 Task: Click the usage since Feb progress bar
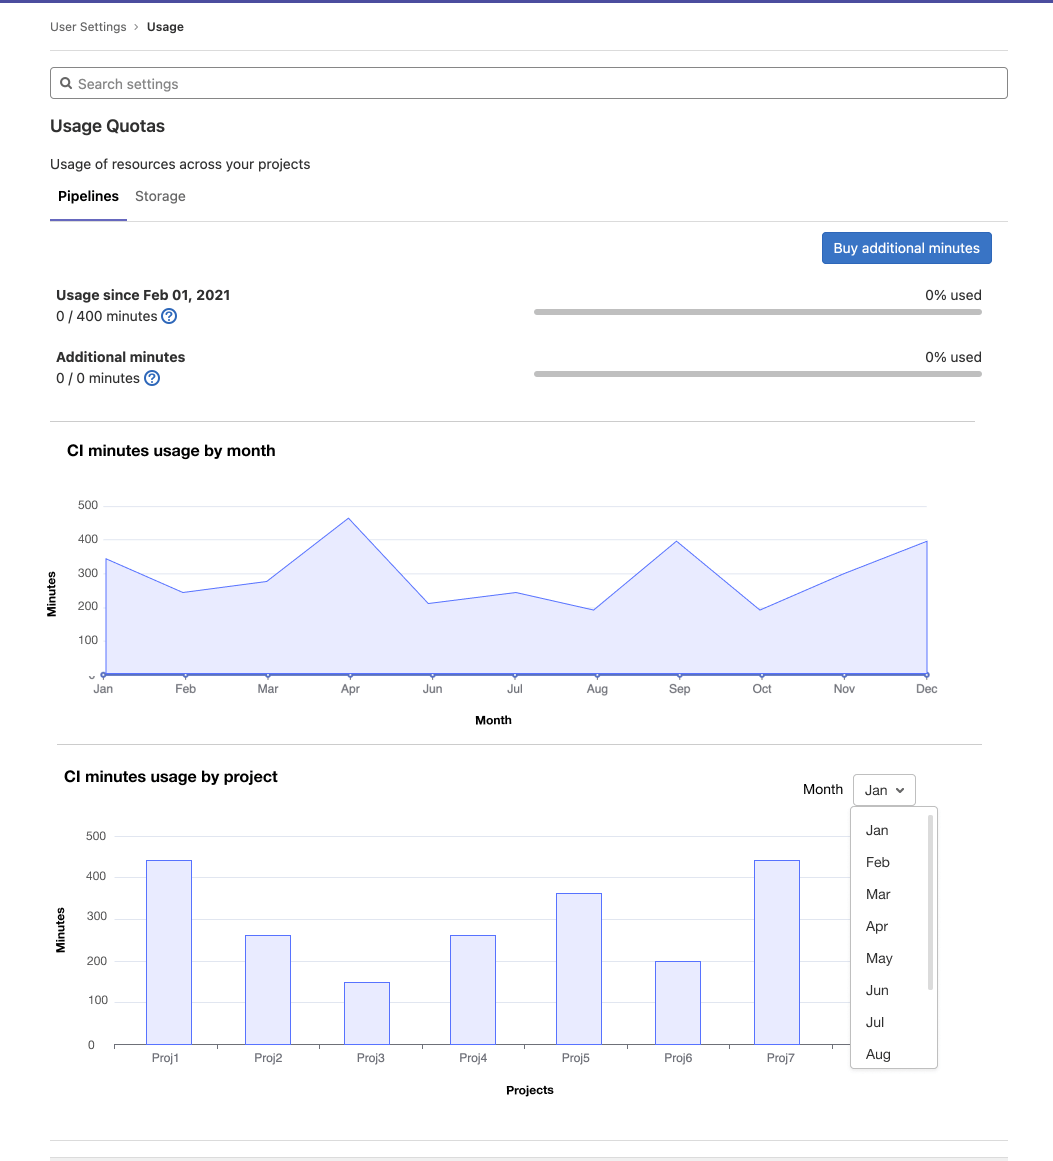pyautogui.click(x=758, y=311)
